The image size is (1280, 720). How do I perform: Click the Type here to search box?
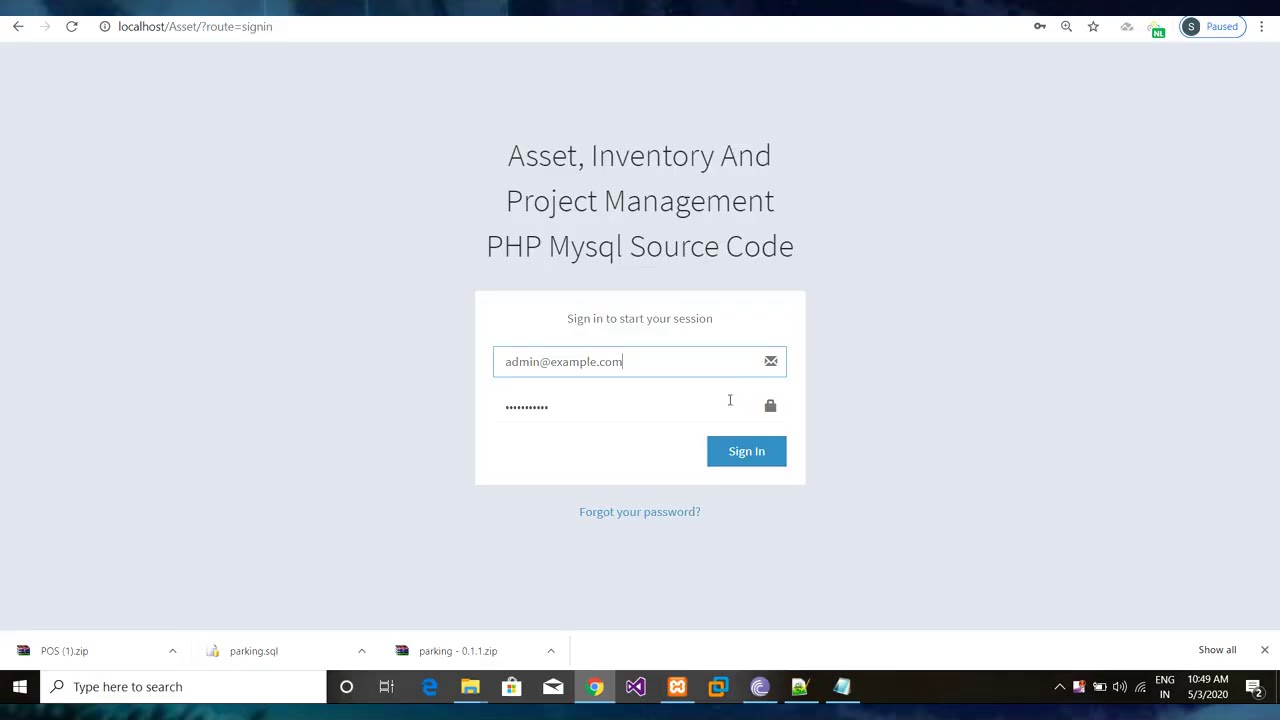[183, 687]
